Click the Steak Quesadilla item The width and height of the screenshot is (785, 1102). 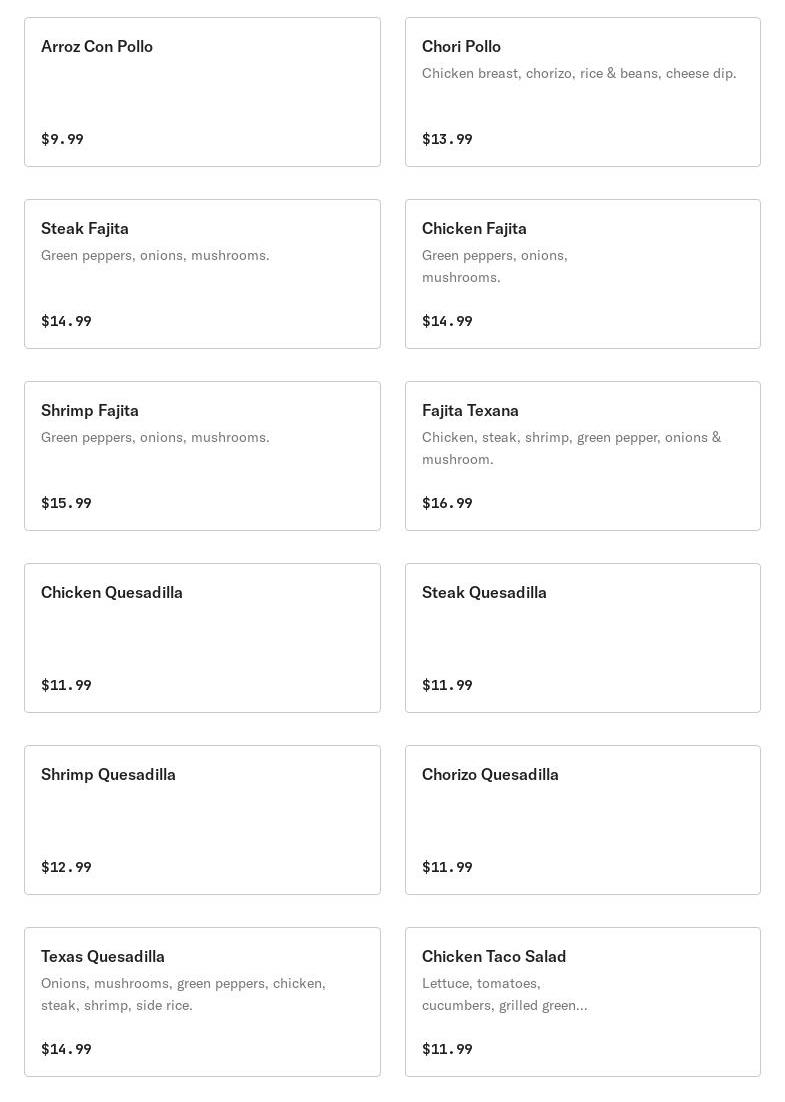click(582, 638)
